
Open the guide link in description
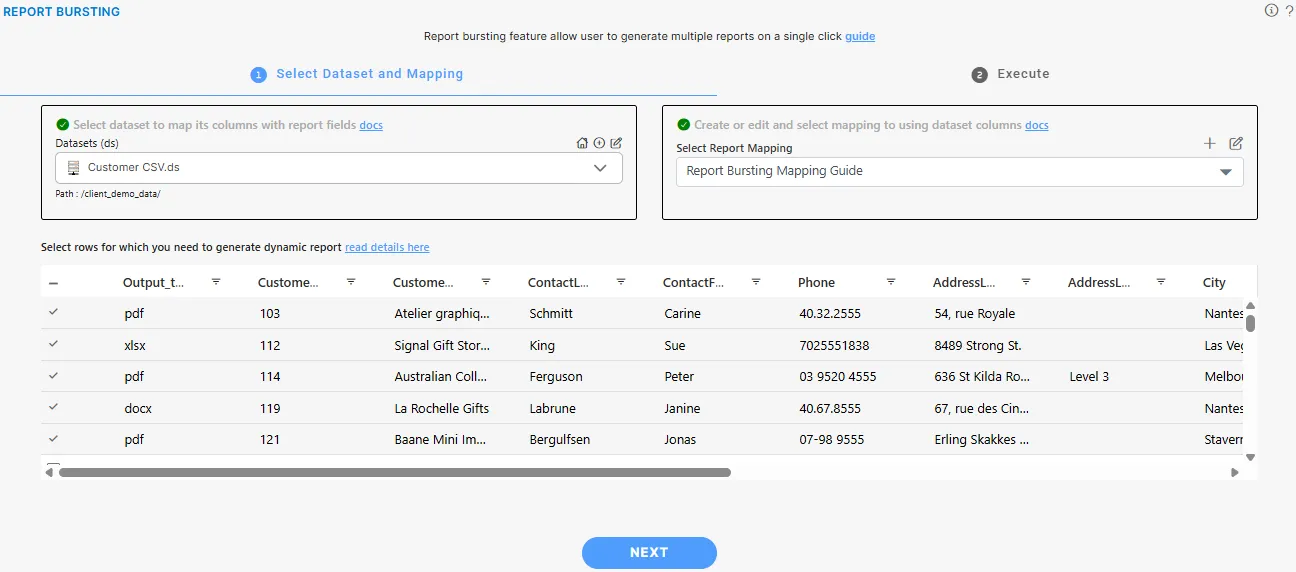(860, 36)
